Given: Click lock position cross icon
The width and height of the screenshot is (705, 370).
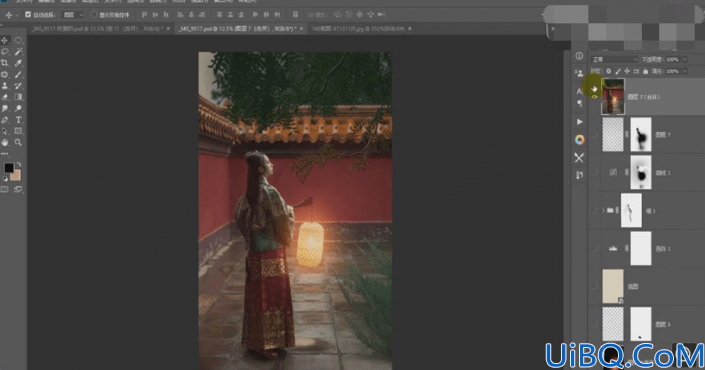Looking at the screenshot, I should pyautogui.click(x=627, y=71).
